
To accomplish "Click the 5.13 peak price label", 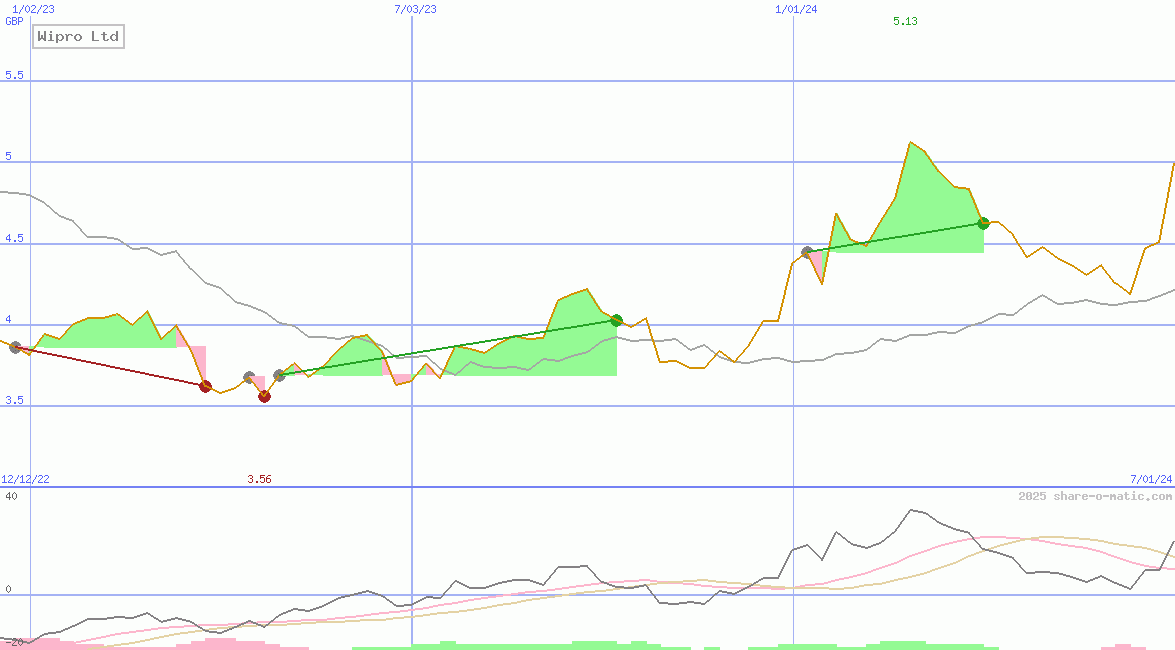I will [903, 21].
